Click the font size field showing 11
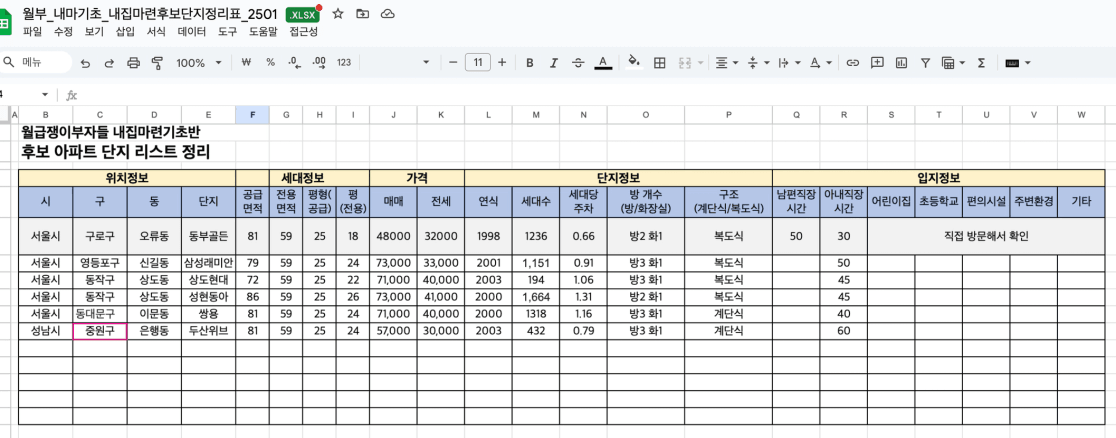Screen dimensions: 1116x438 [x=478, y=63]
